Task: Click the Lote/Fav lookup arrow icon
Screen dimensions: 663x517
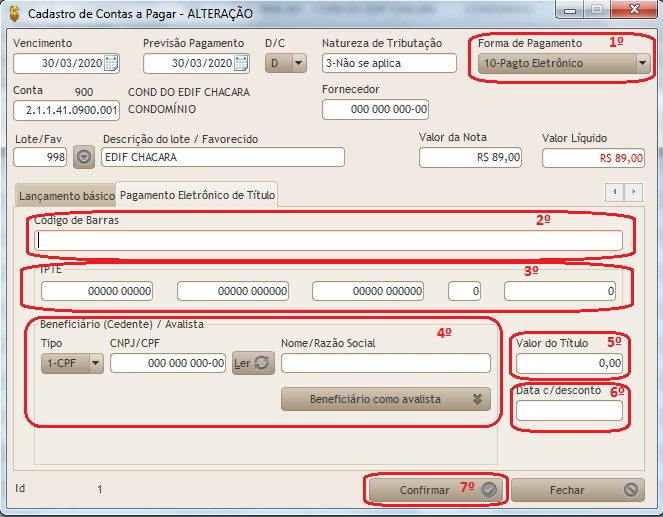Action: click(84, 157)
